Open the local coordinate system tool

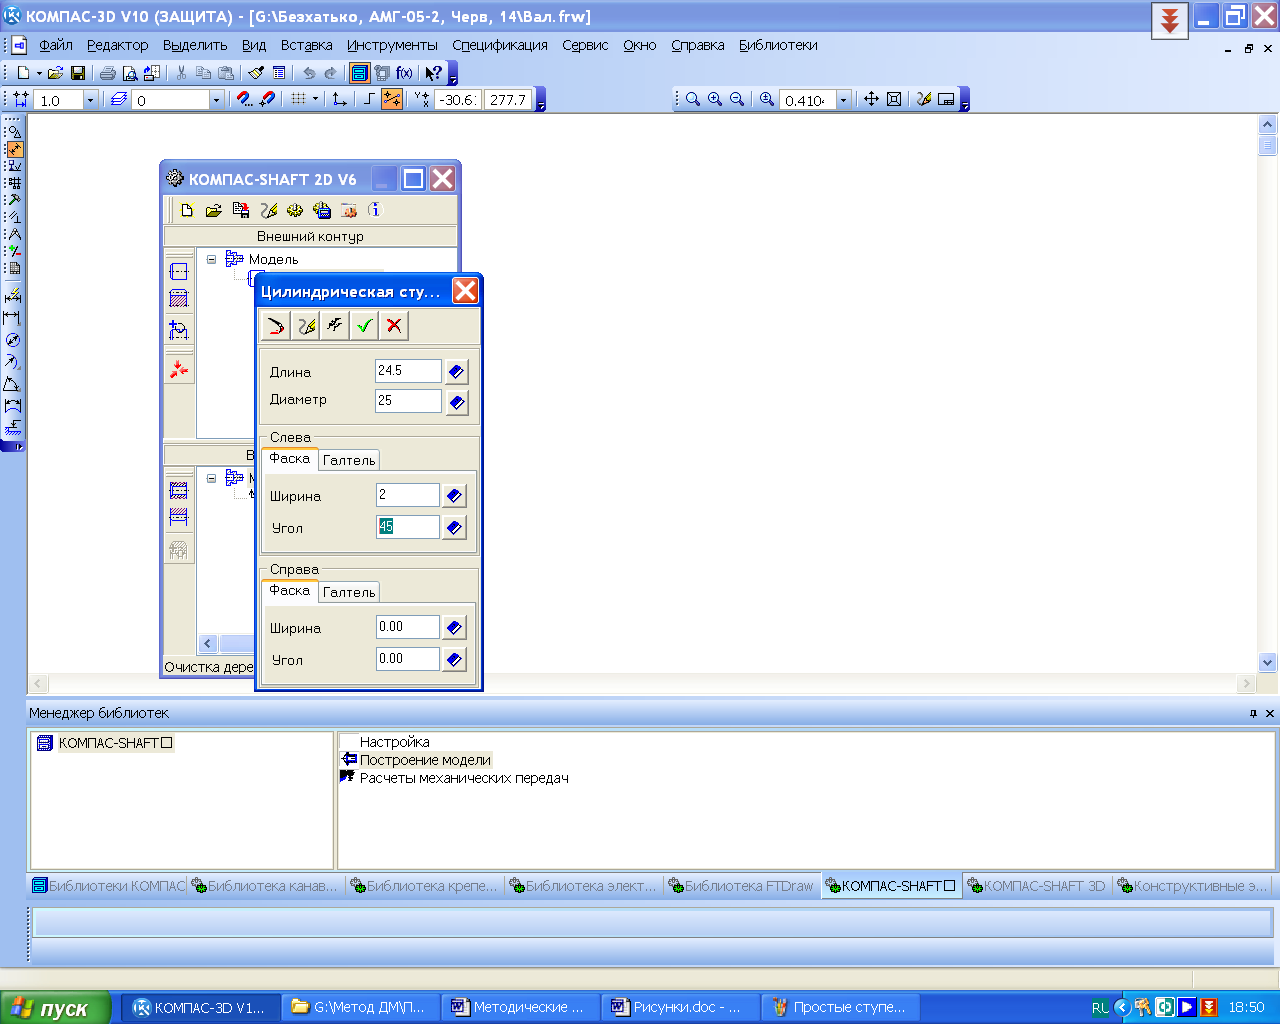tap(340, 100)
